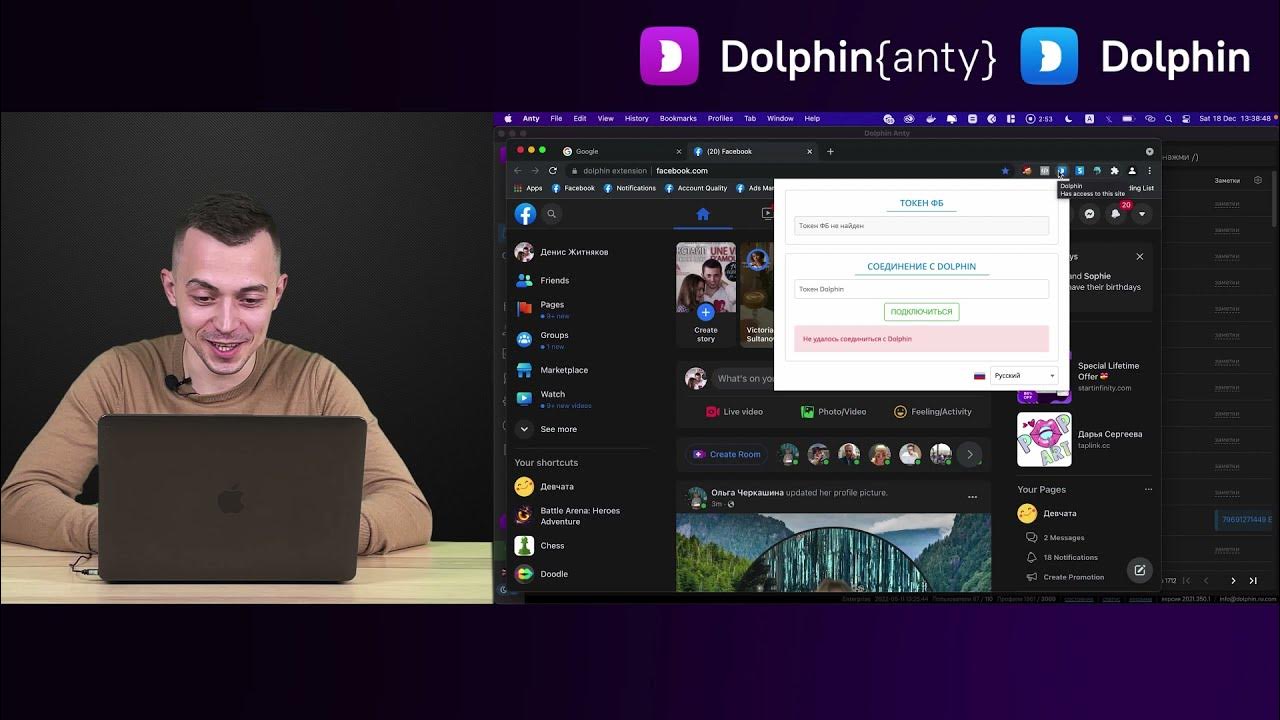Open Your Pages options dots
1280x720 pixels.
[1148, 490]
